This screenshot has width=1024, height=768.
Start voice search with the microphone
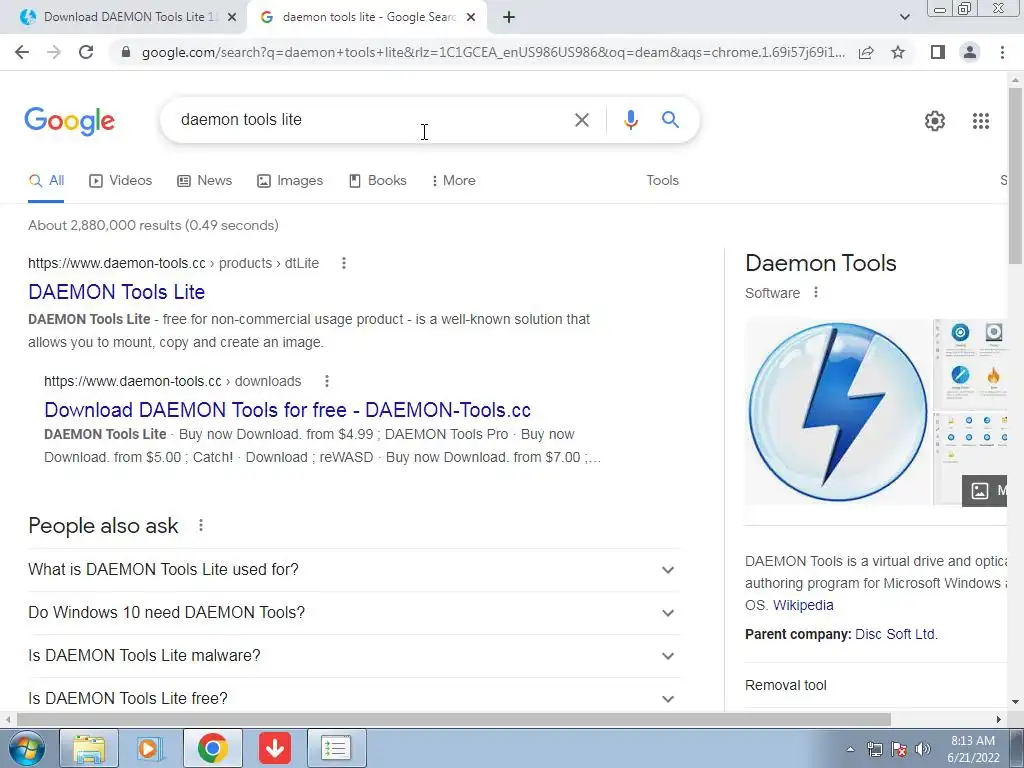(630, 120)
